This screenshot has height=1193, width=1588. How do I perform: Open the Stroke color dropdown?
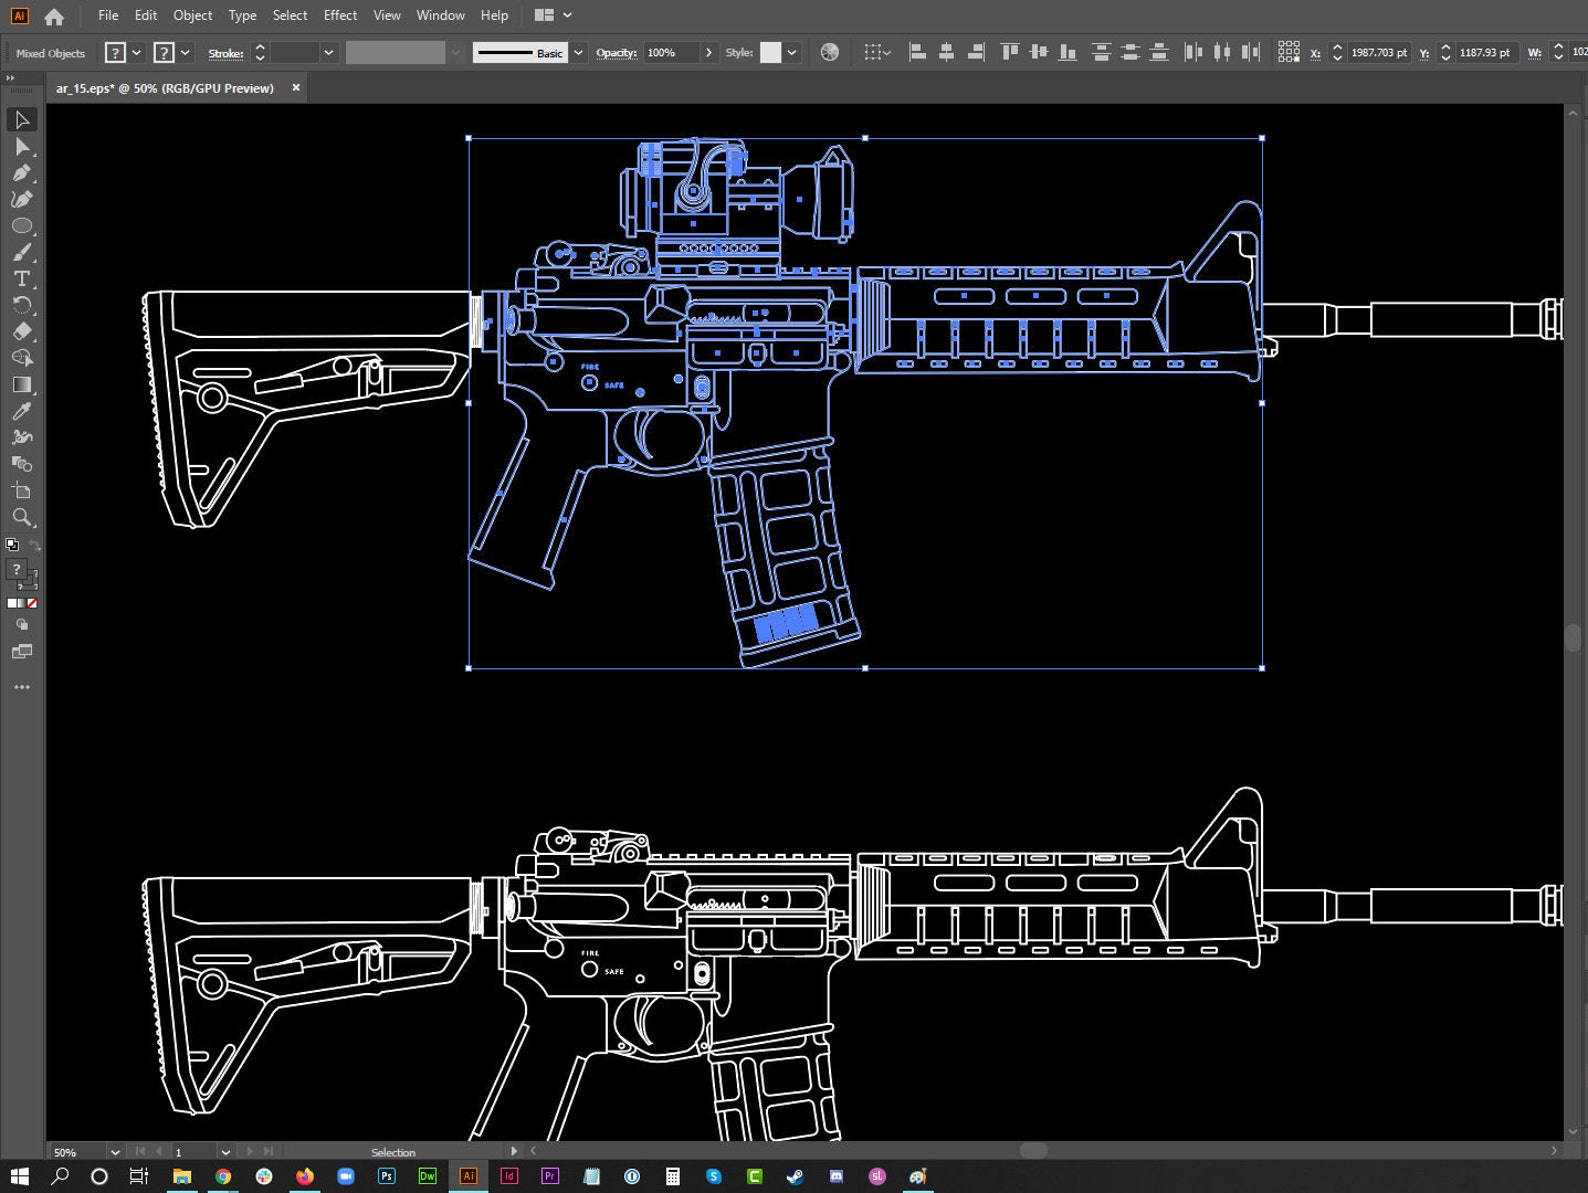[185, 53]
